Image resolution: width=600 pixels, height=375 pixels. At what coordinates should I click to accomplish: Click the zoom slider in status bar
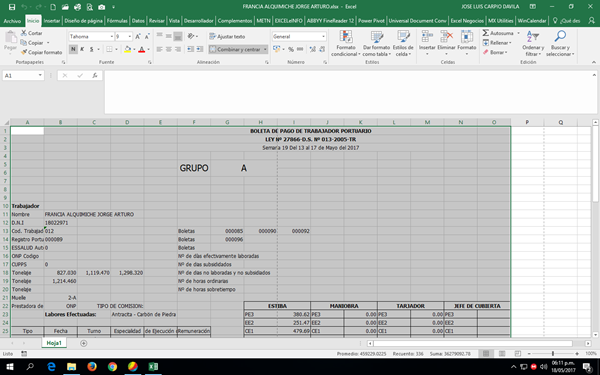click(x=553, y=354)
